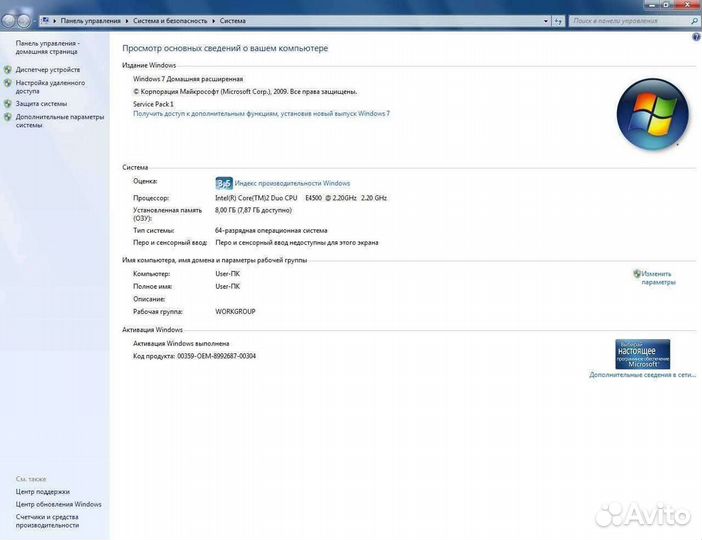
Task: Click link to get new Windows 7 edition
Action: pos(261,114)
